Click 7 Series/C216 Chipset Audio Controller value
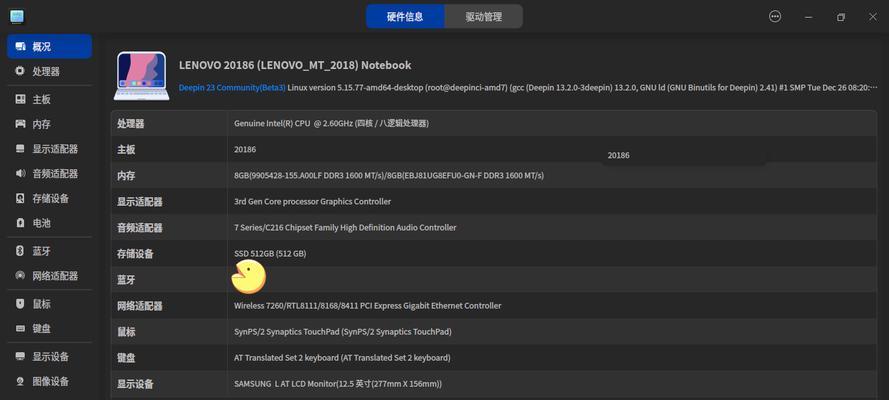 [345, 228]
